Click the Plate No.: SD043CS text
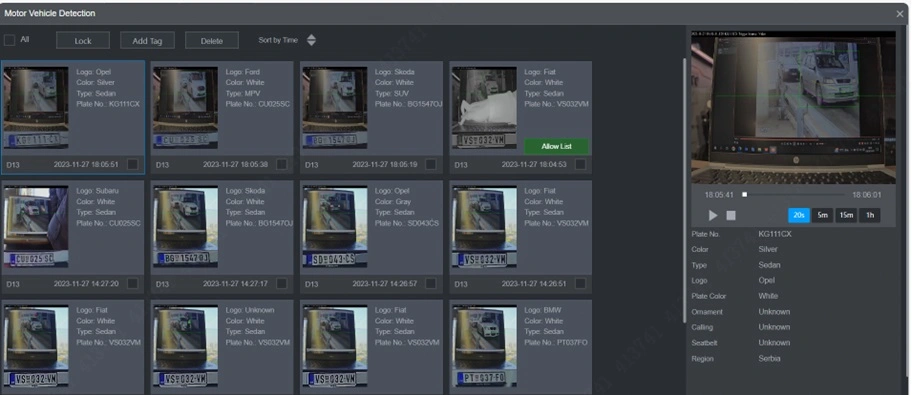Viewport: 912px width, 395px height. [x=407, y=223]
